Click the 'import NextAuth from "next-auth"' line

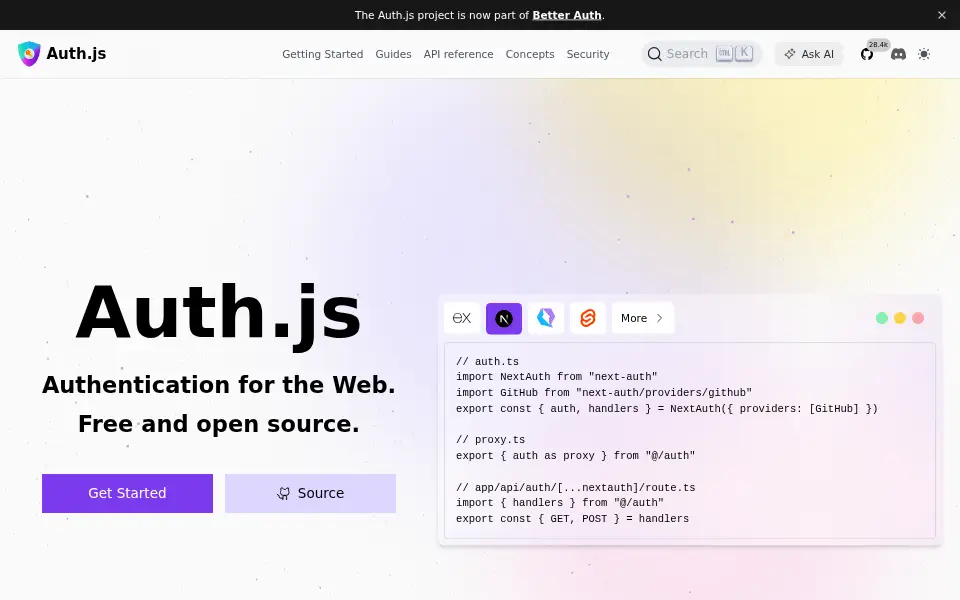pos(557,377)
